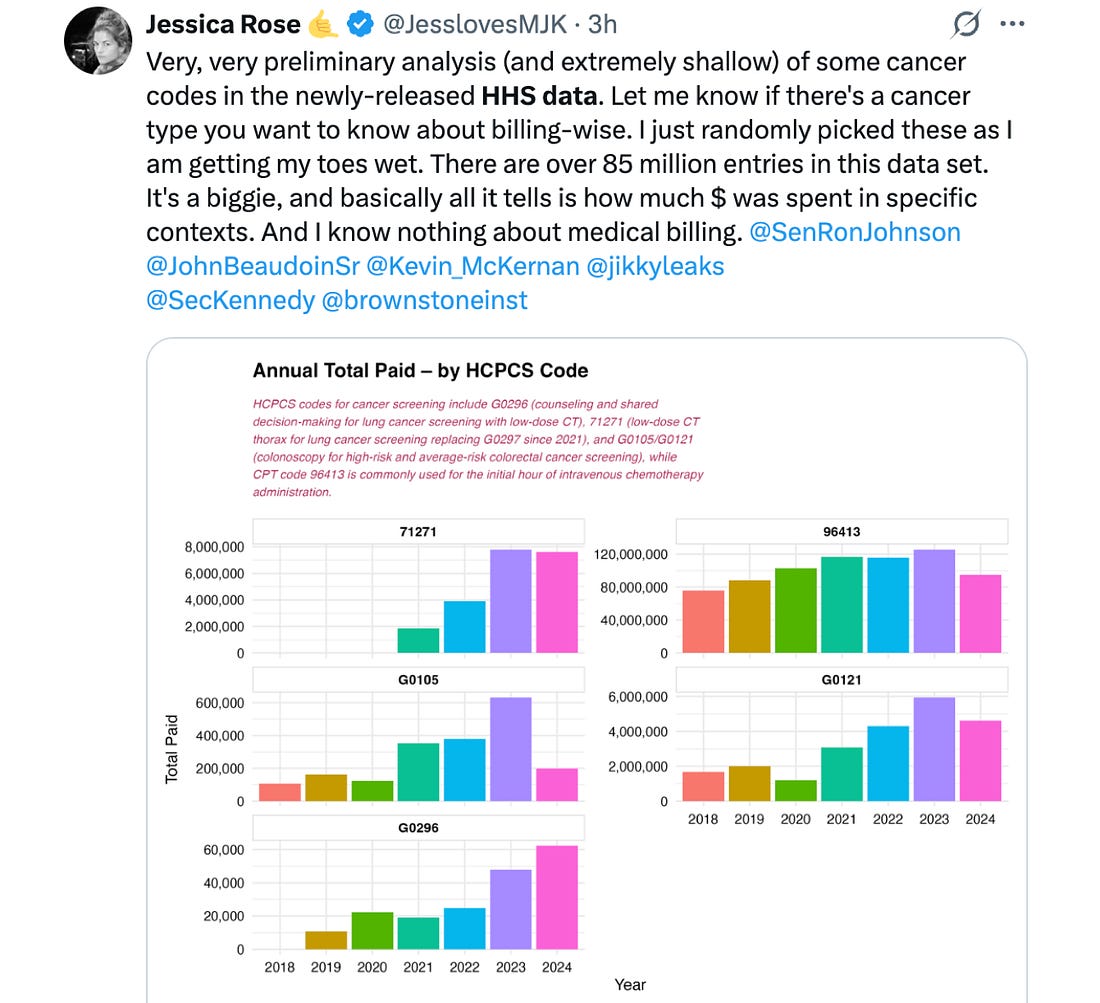Open the @SenRonJohnson mention
Screen dimensions: 1100x1003
[x=854, y=232]
